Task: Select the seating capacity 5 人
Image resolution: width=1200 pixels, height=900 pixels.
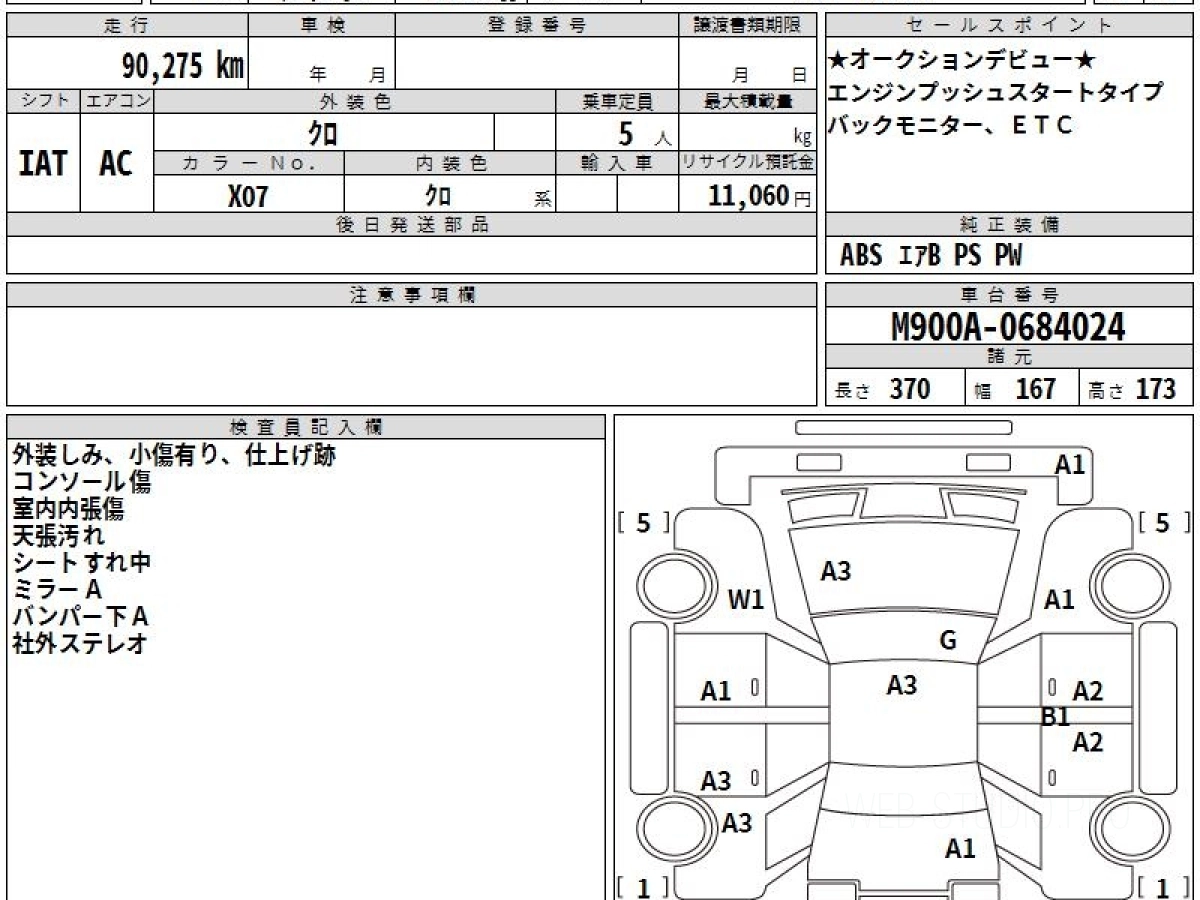Action: point(645,133)
